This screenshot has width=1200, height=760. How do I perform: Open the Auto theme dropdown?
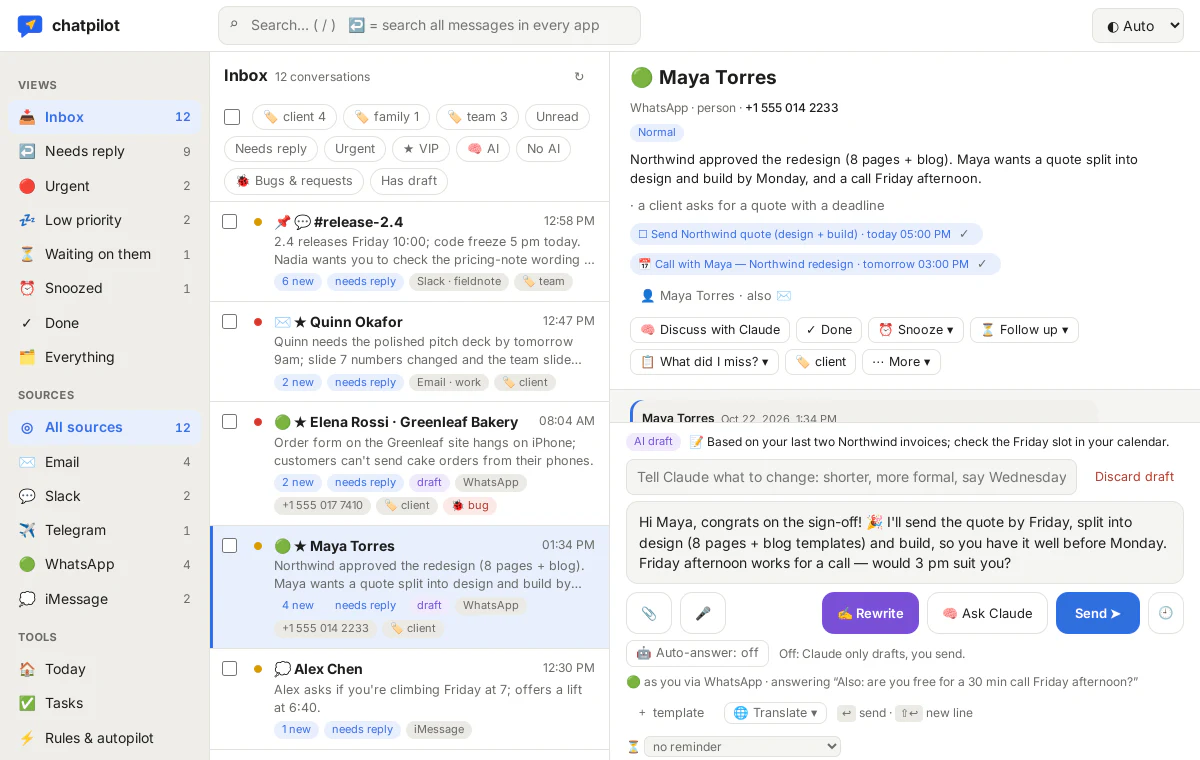click(1138, 26)
